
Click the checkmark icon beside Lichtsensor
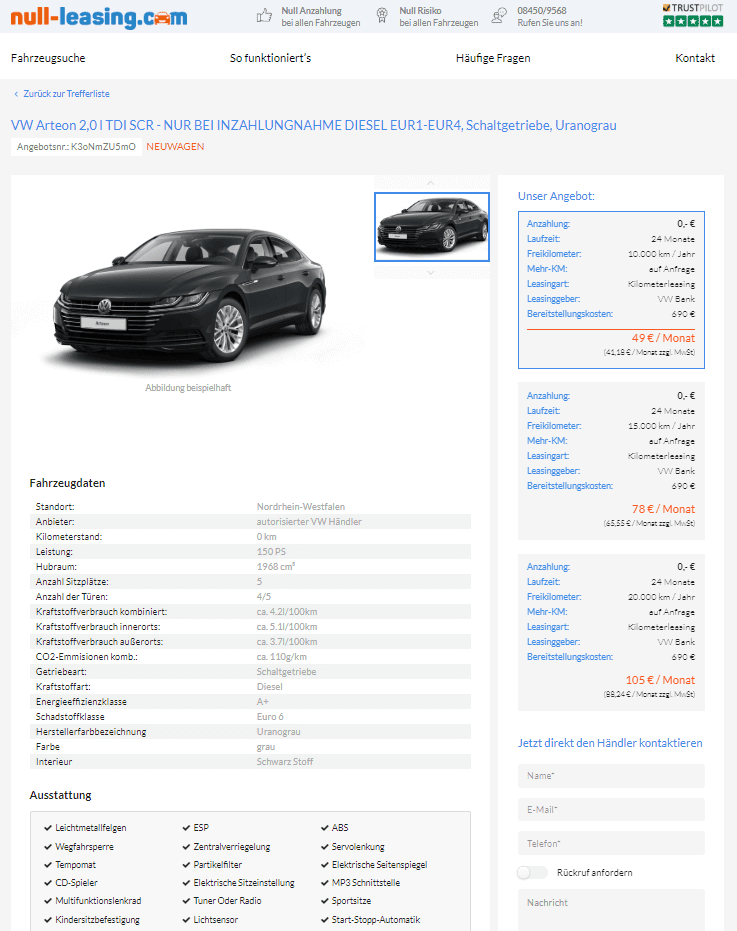coord(186,920)
